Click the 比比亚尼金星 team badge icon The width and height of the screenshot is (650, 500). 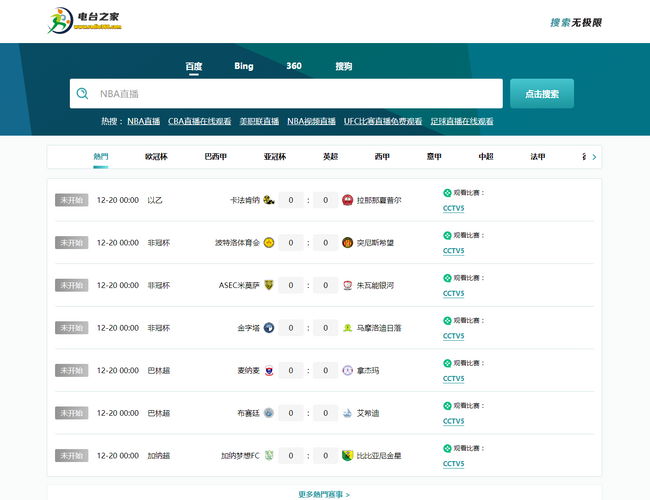click(x=347, y=456)
